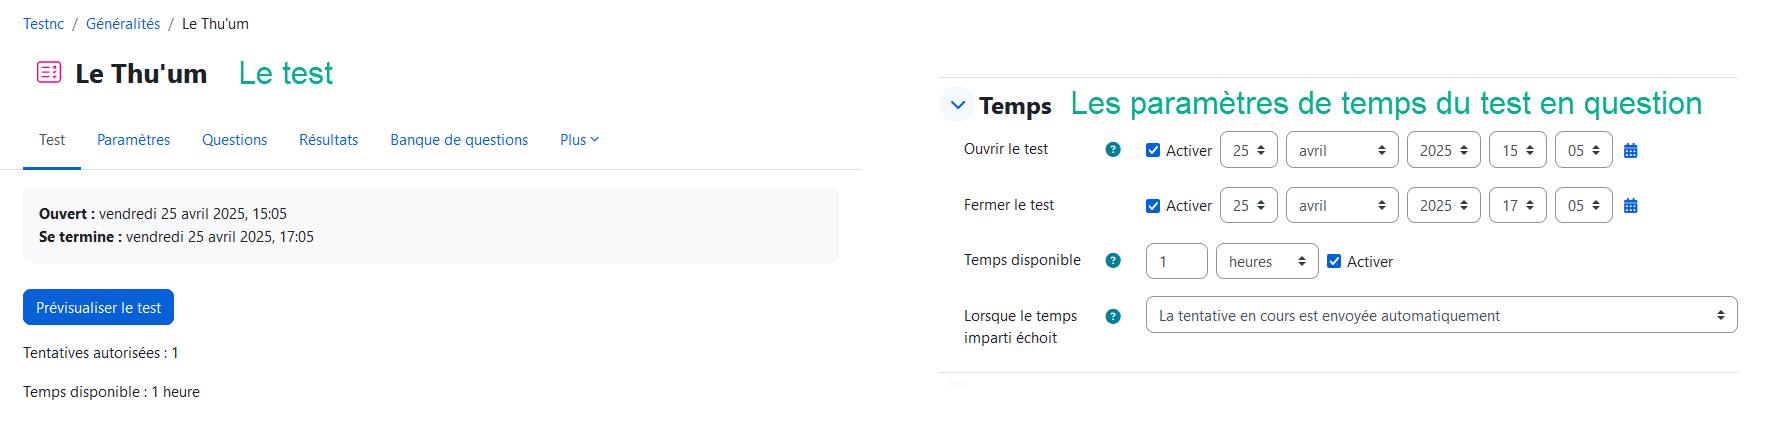Screen dimensions: 1768x434
Task: Toggle Activer checkbox for Ouvrir le test
Action: (x=1153, y=150)
